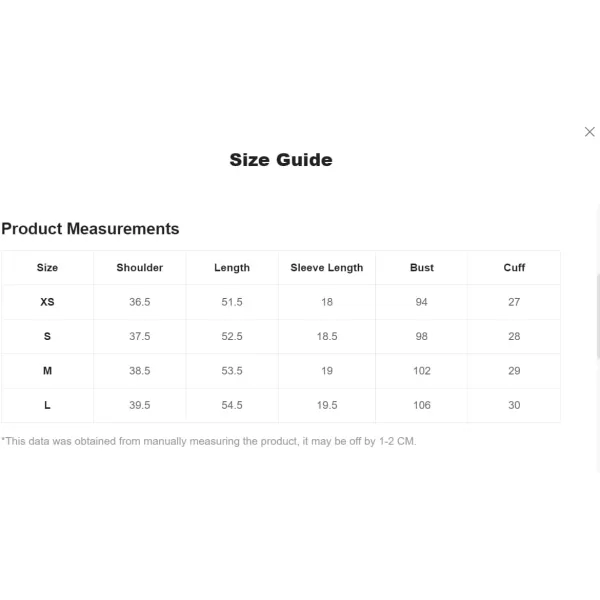
Task: Click the Product Measurements heading
Action: coord(90,229)
